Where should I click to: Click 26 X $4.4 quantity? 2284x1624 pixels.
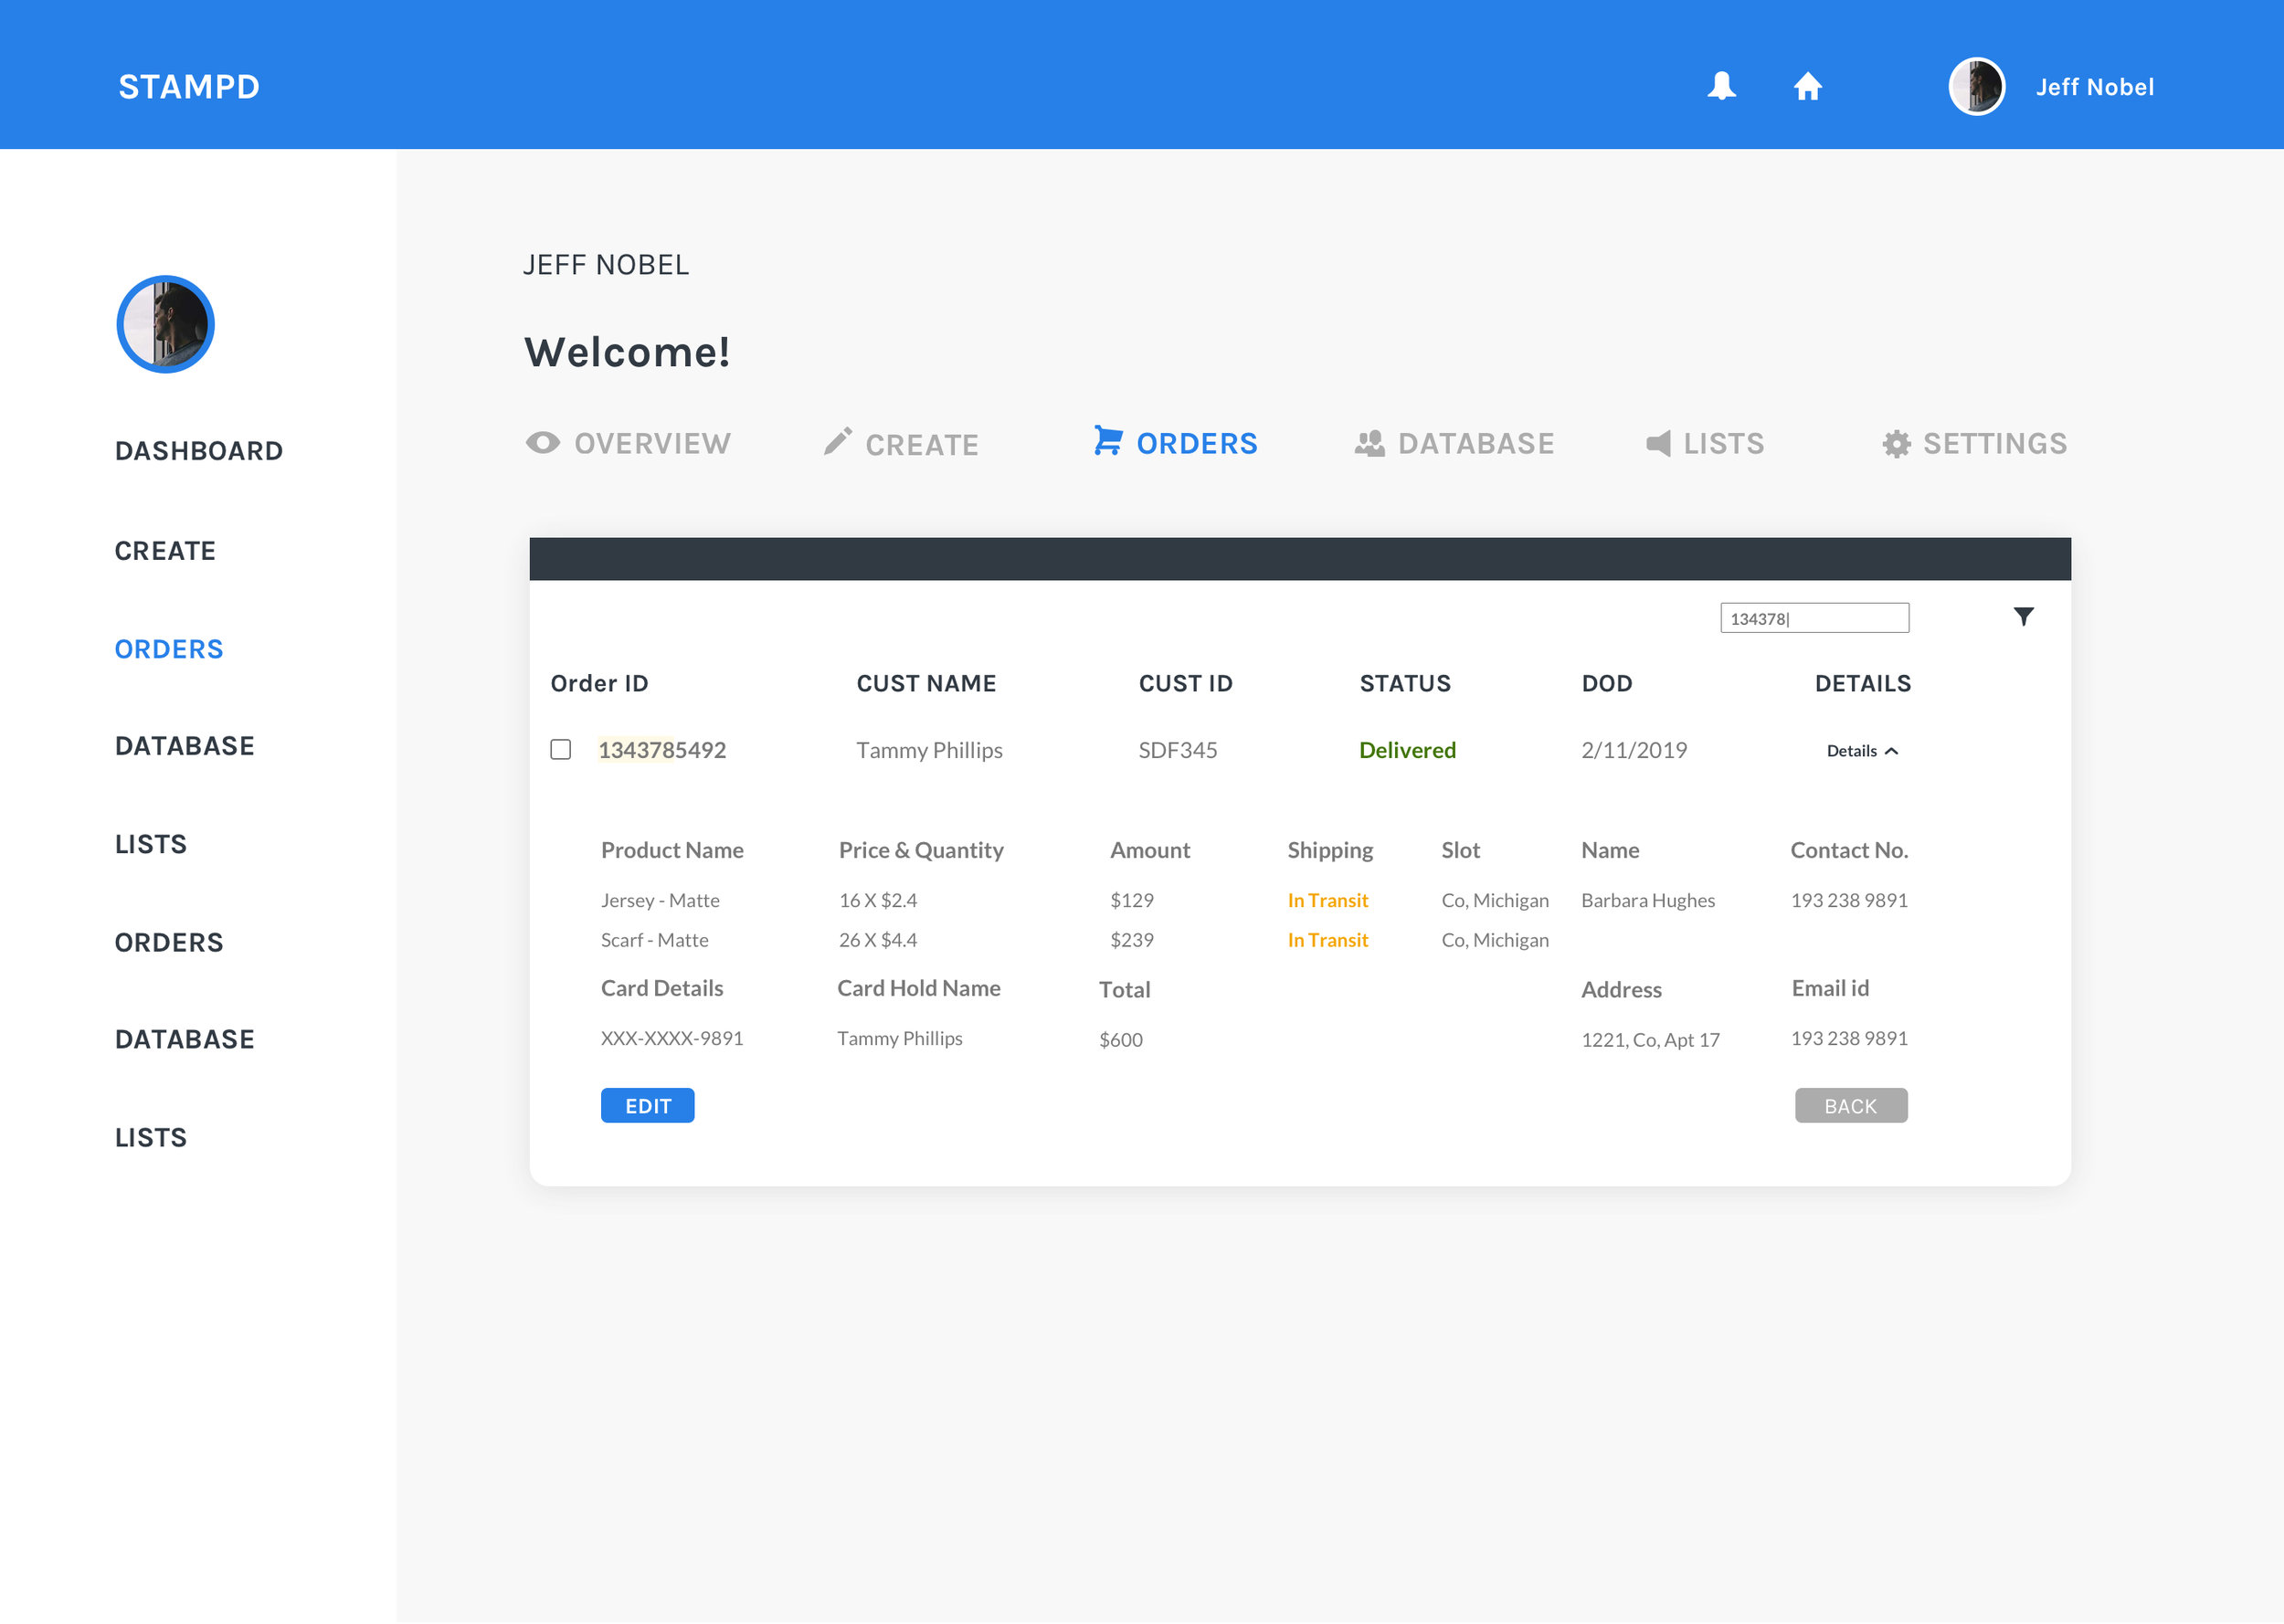coord(877,940)
